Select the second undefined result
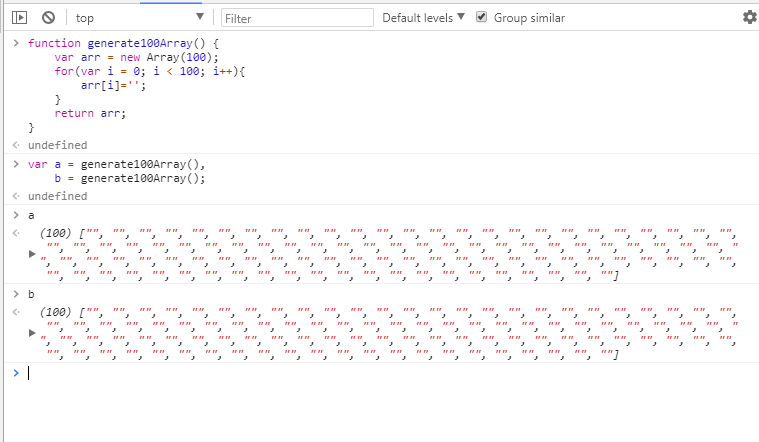759x442 pixels. [x=57, y=197]
